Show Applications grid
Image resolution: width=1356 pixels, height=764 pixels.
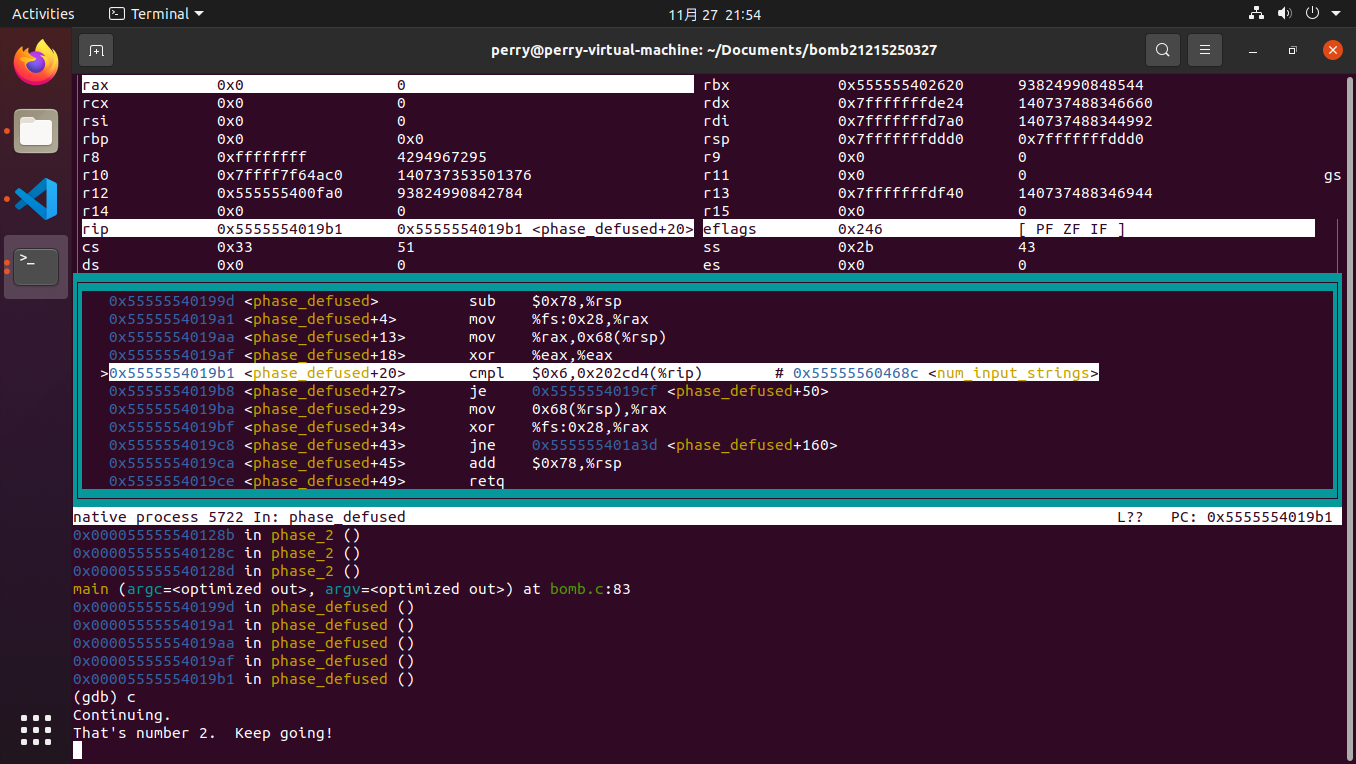click(x=36, y=729)
